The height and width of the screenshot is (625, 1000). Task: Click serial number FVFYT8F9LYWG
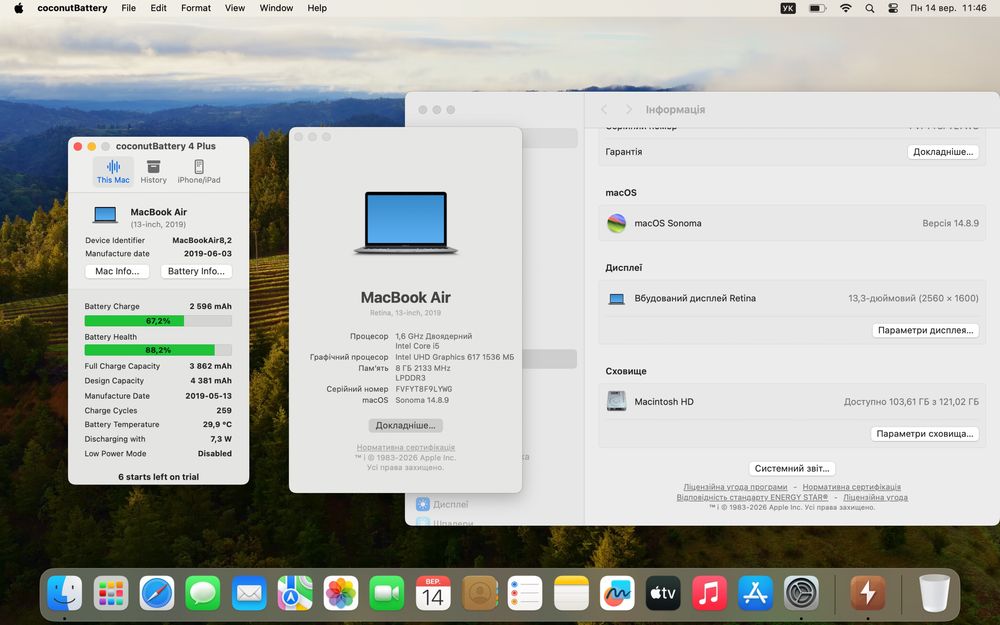tap(423, 389)
